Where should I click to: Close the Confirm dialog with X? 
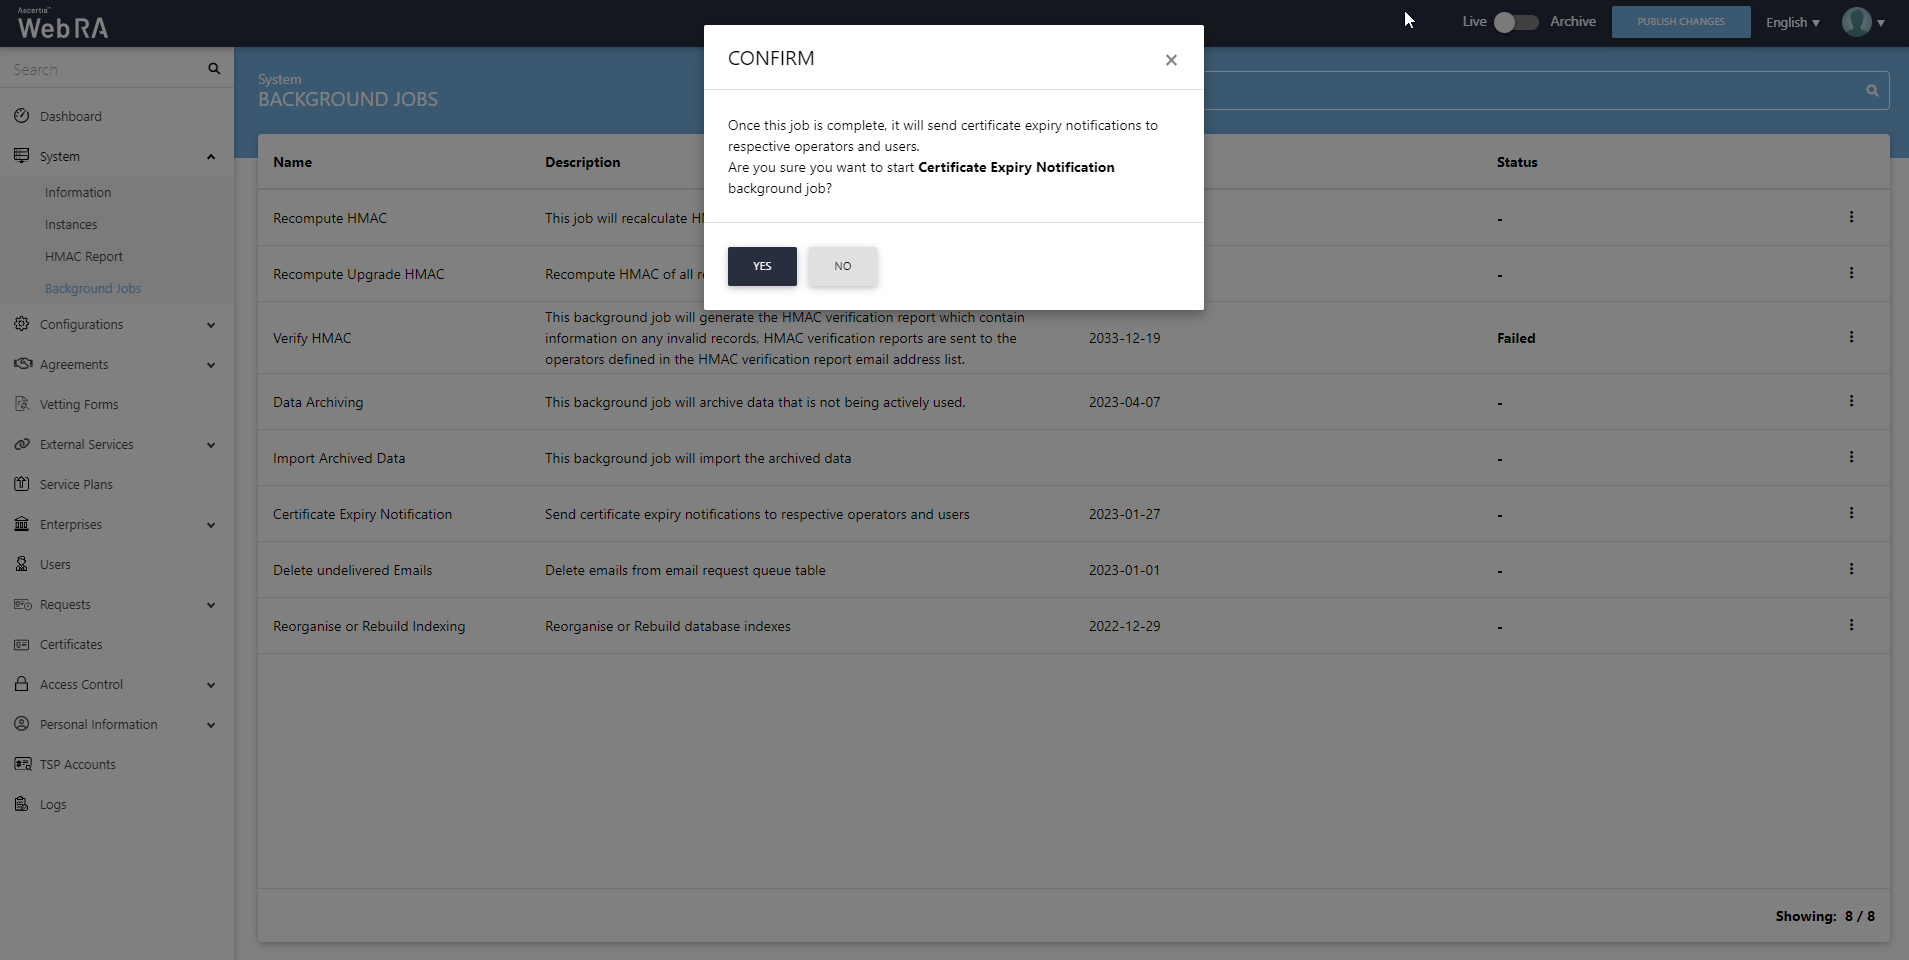point(1170,60)
